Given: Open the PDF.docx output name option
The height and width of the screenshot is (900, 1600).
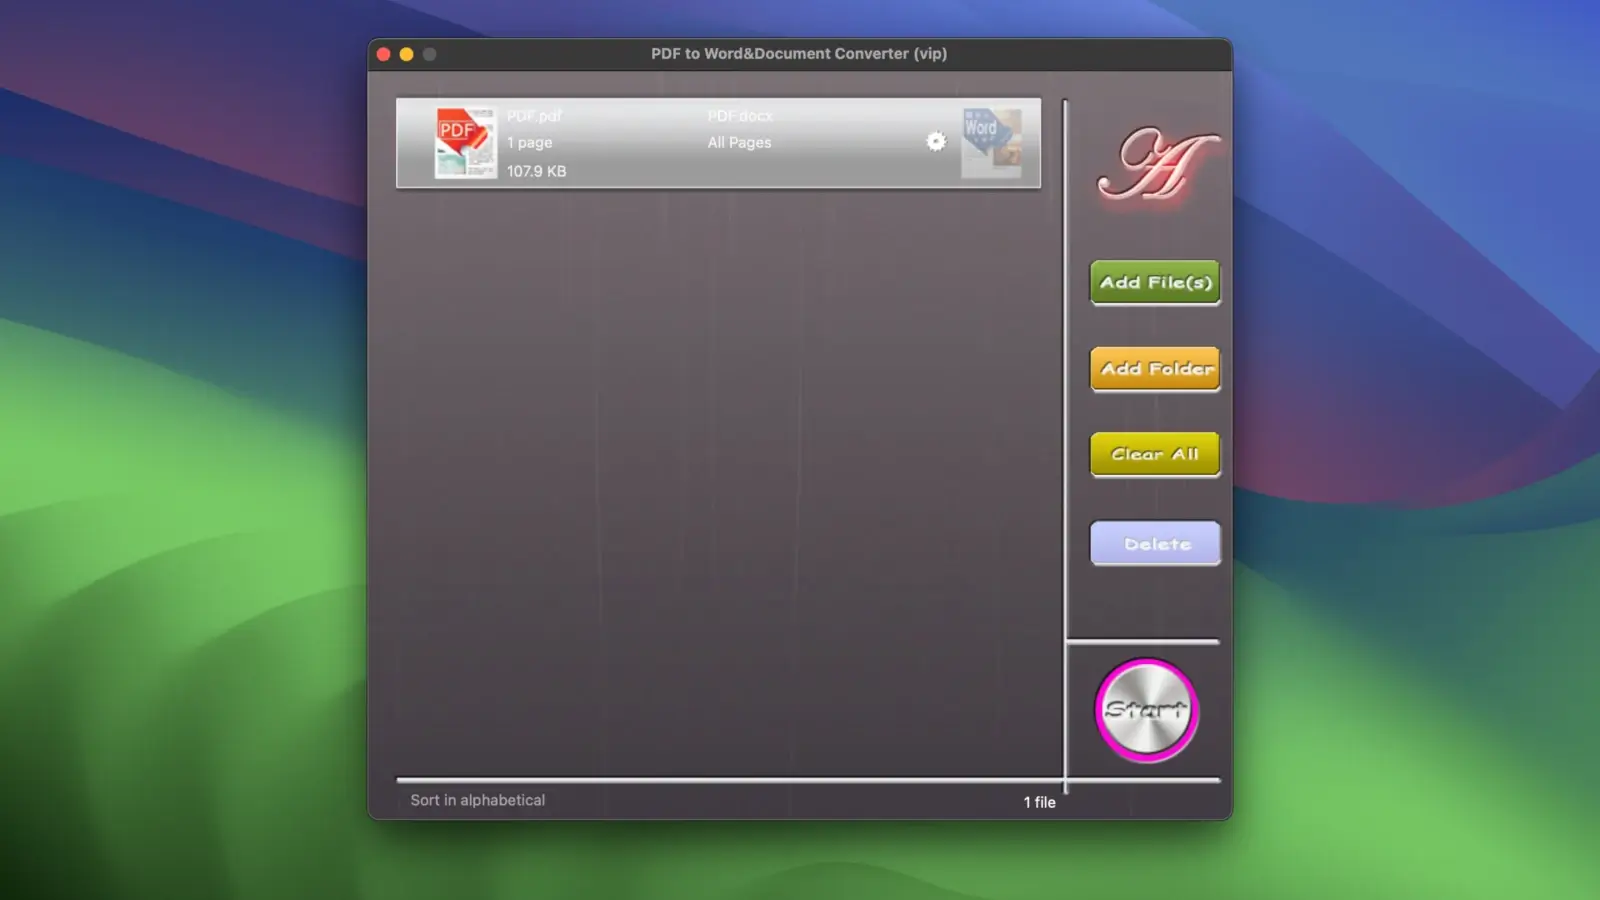Looking at the screenshot, I should click(739, 115).
